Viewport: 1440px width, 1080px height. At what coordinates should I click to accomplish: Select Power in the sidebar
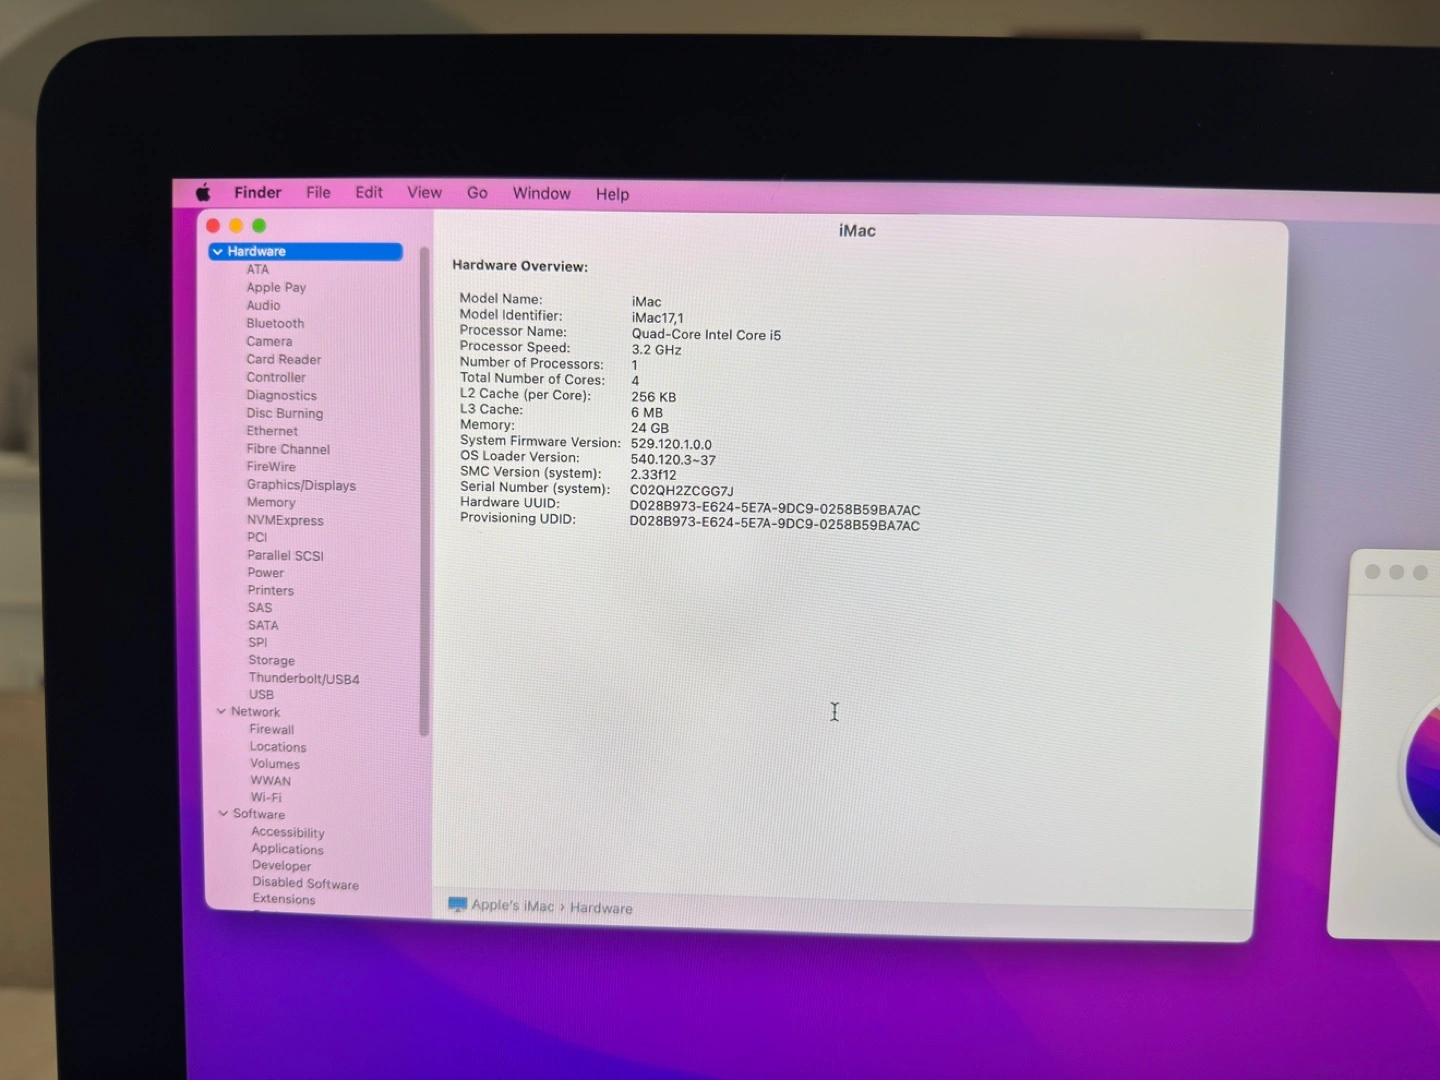(x=265, y=572)
